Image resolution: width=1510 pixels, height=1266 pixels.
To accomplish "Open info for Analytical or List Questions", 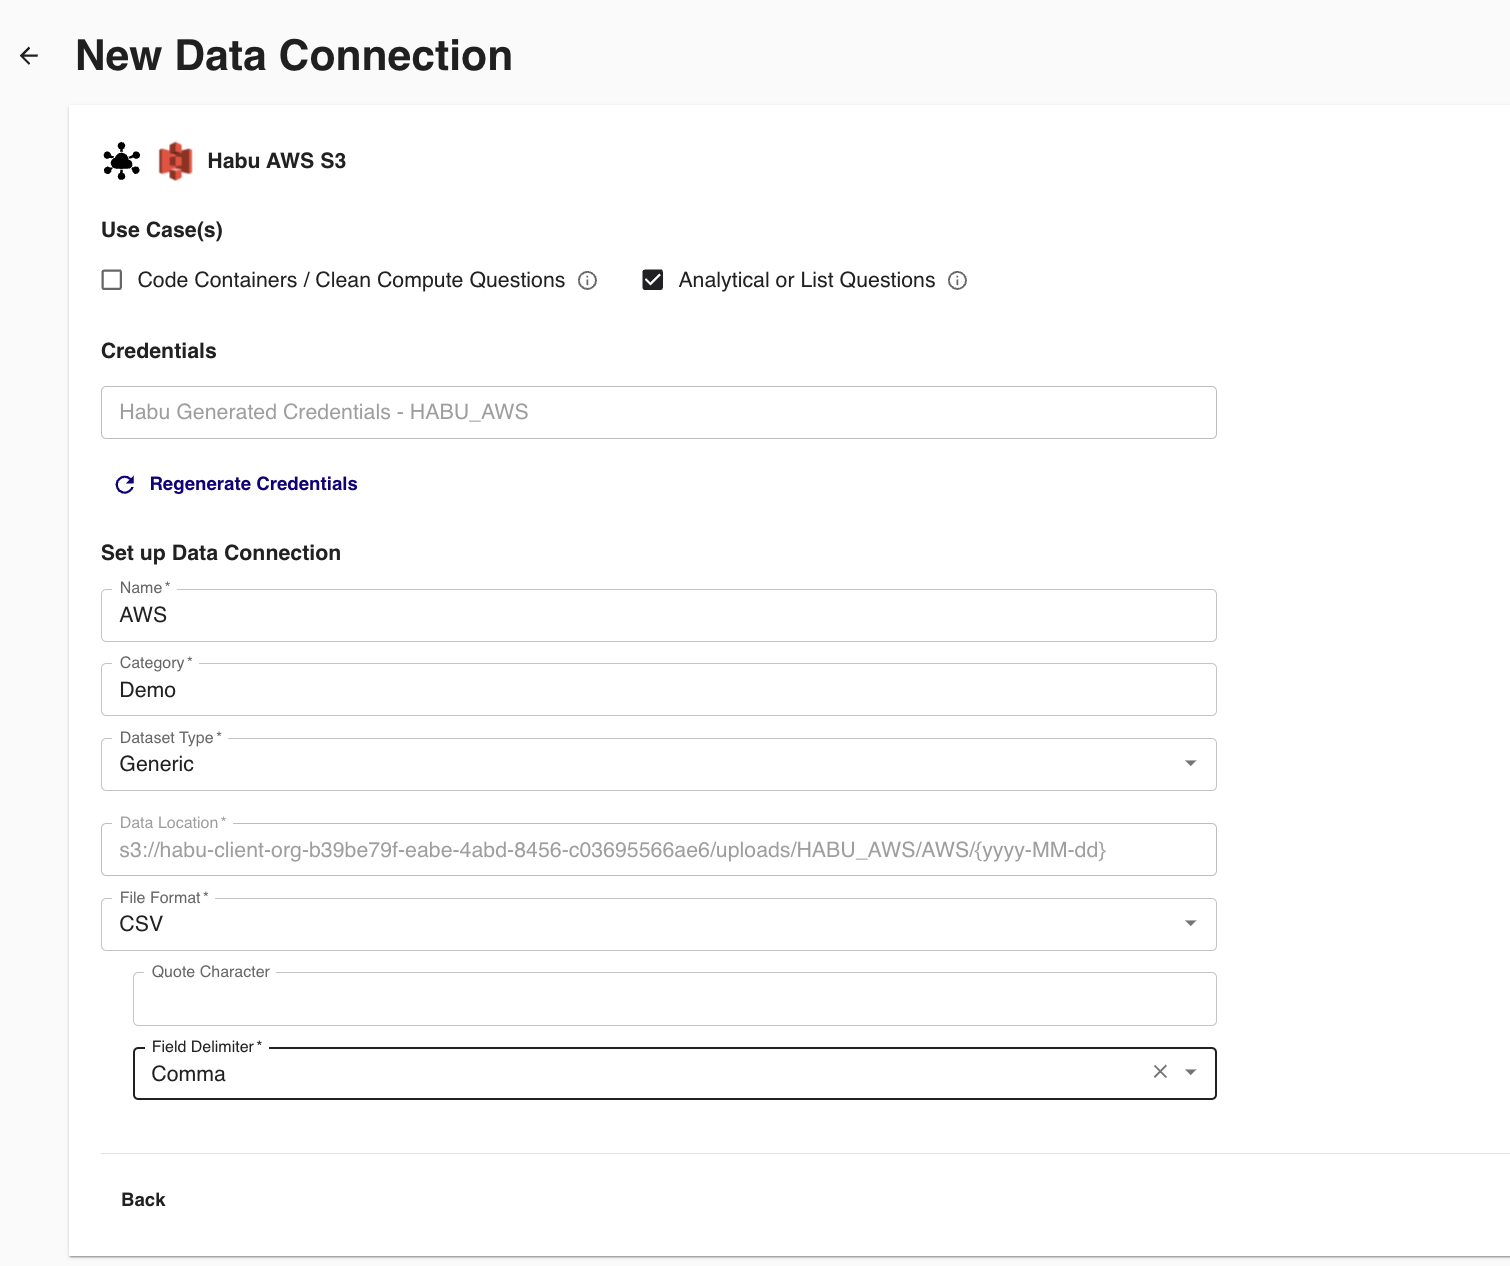I will 957,281.
